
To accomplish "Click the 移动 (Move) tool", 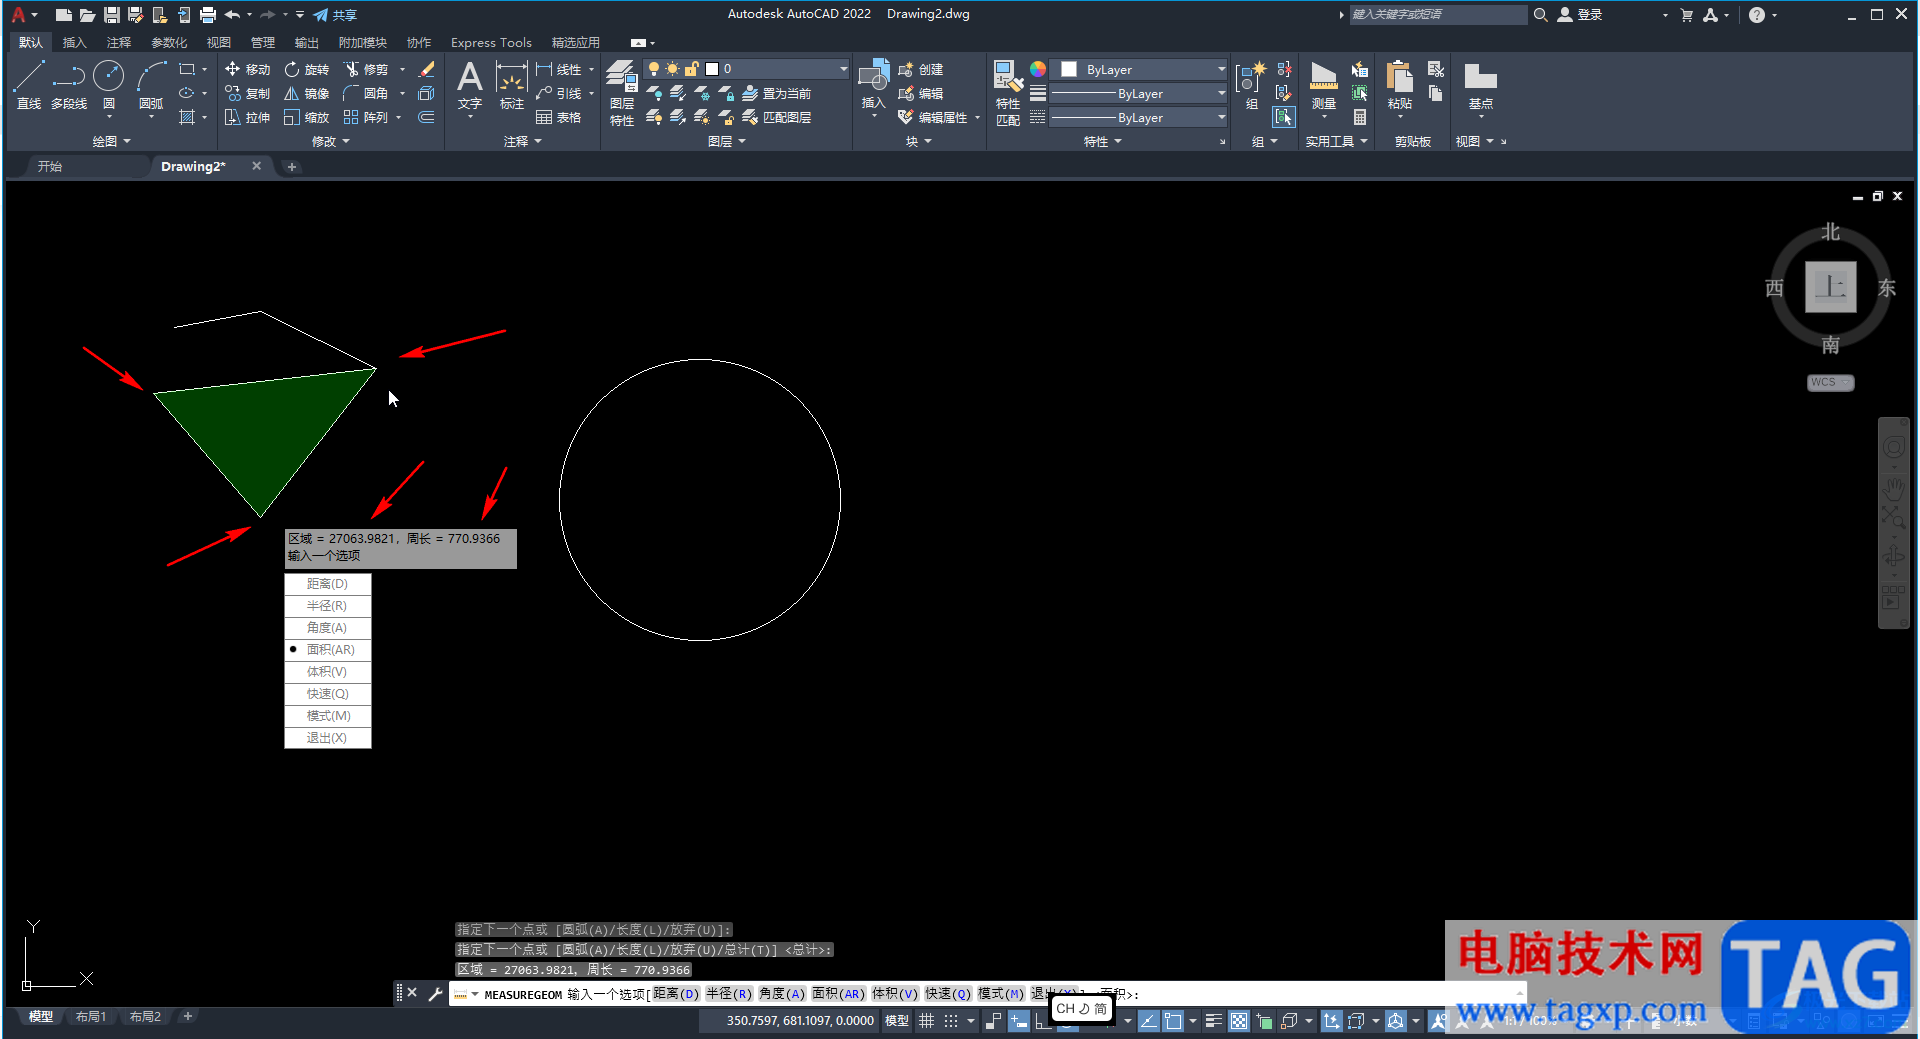I will [247, 69].
